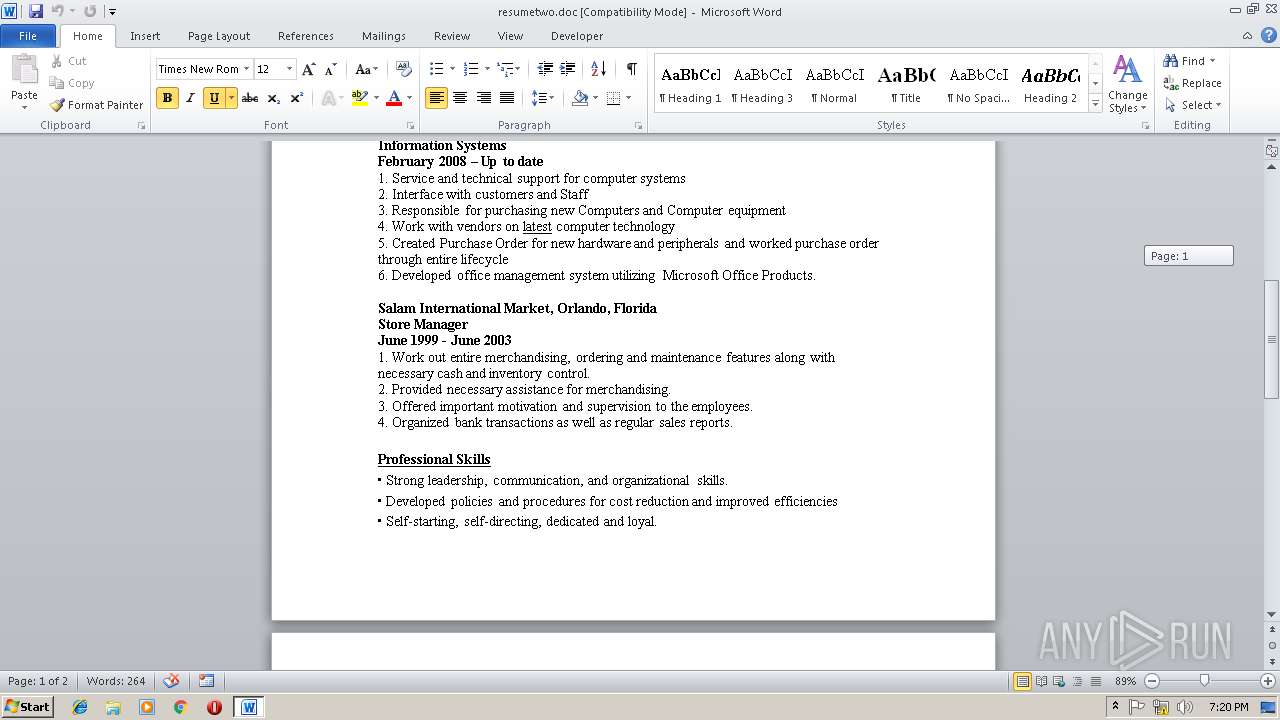The image size is (1280, 720).
Task: Clear all formatting from selection
Action: 404,69
